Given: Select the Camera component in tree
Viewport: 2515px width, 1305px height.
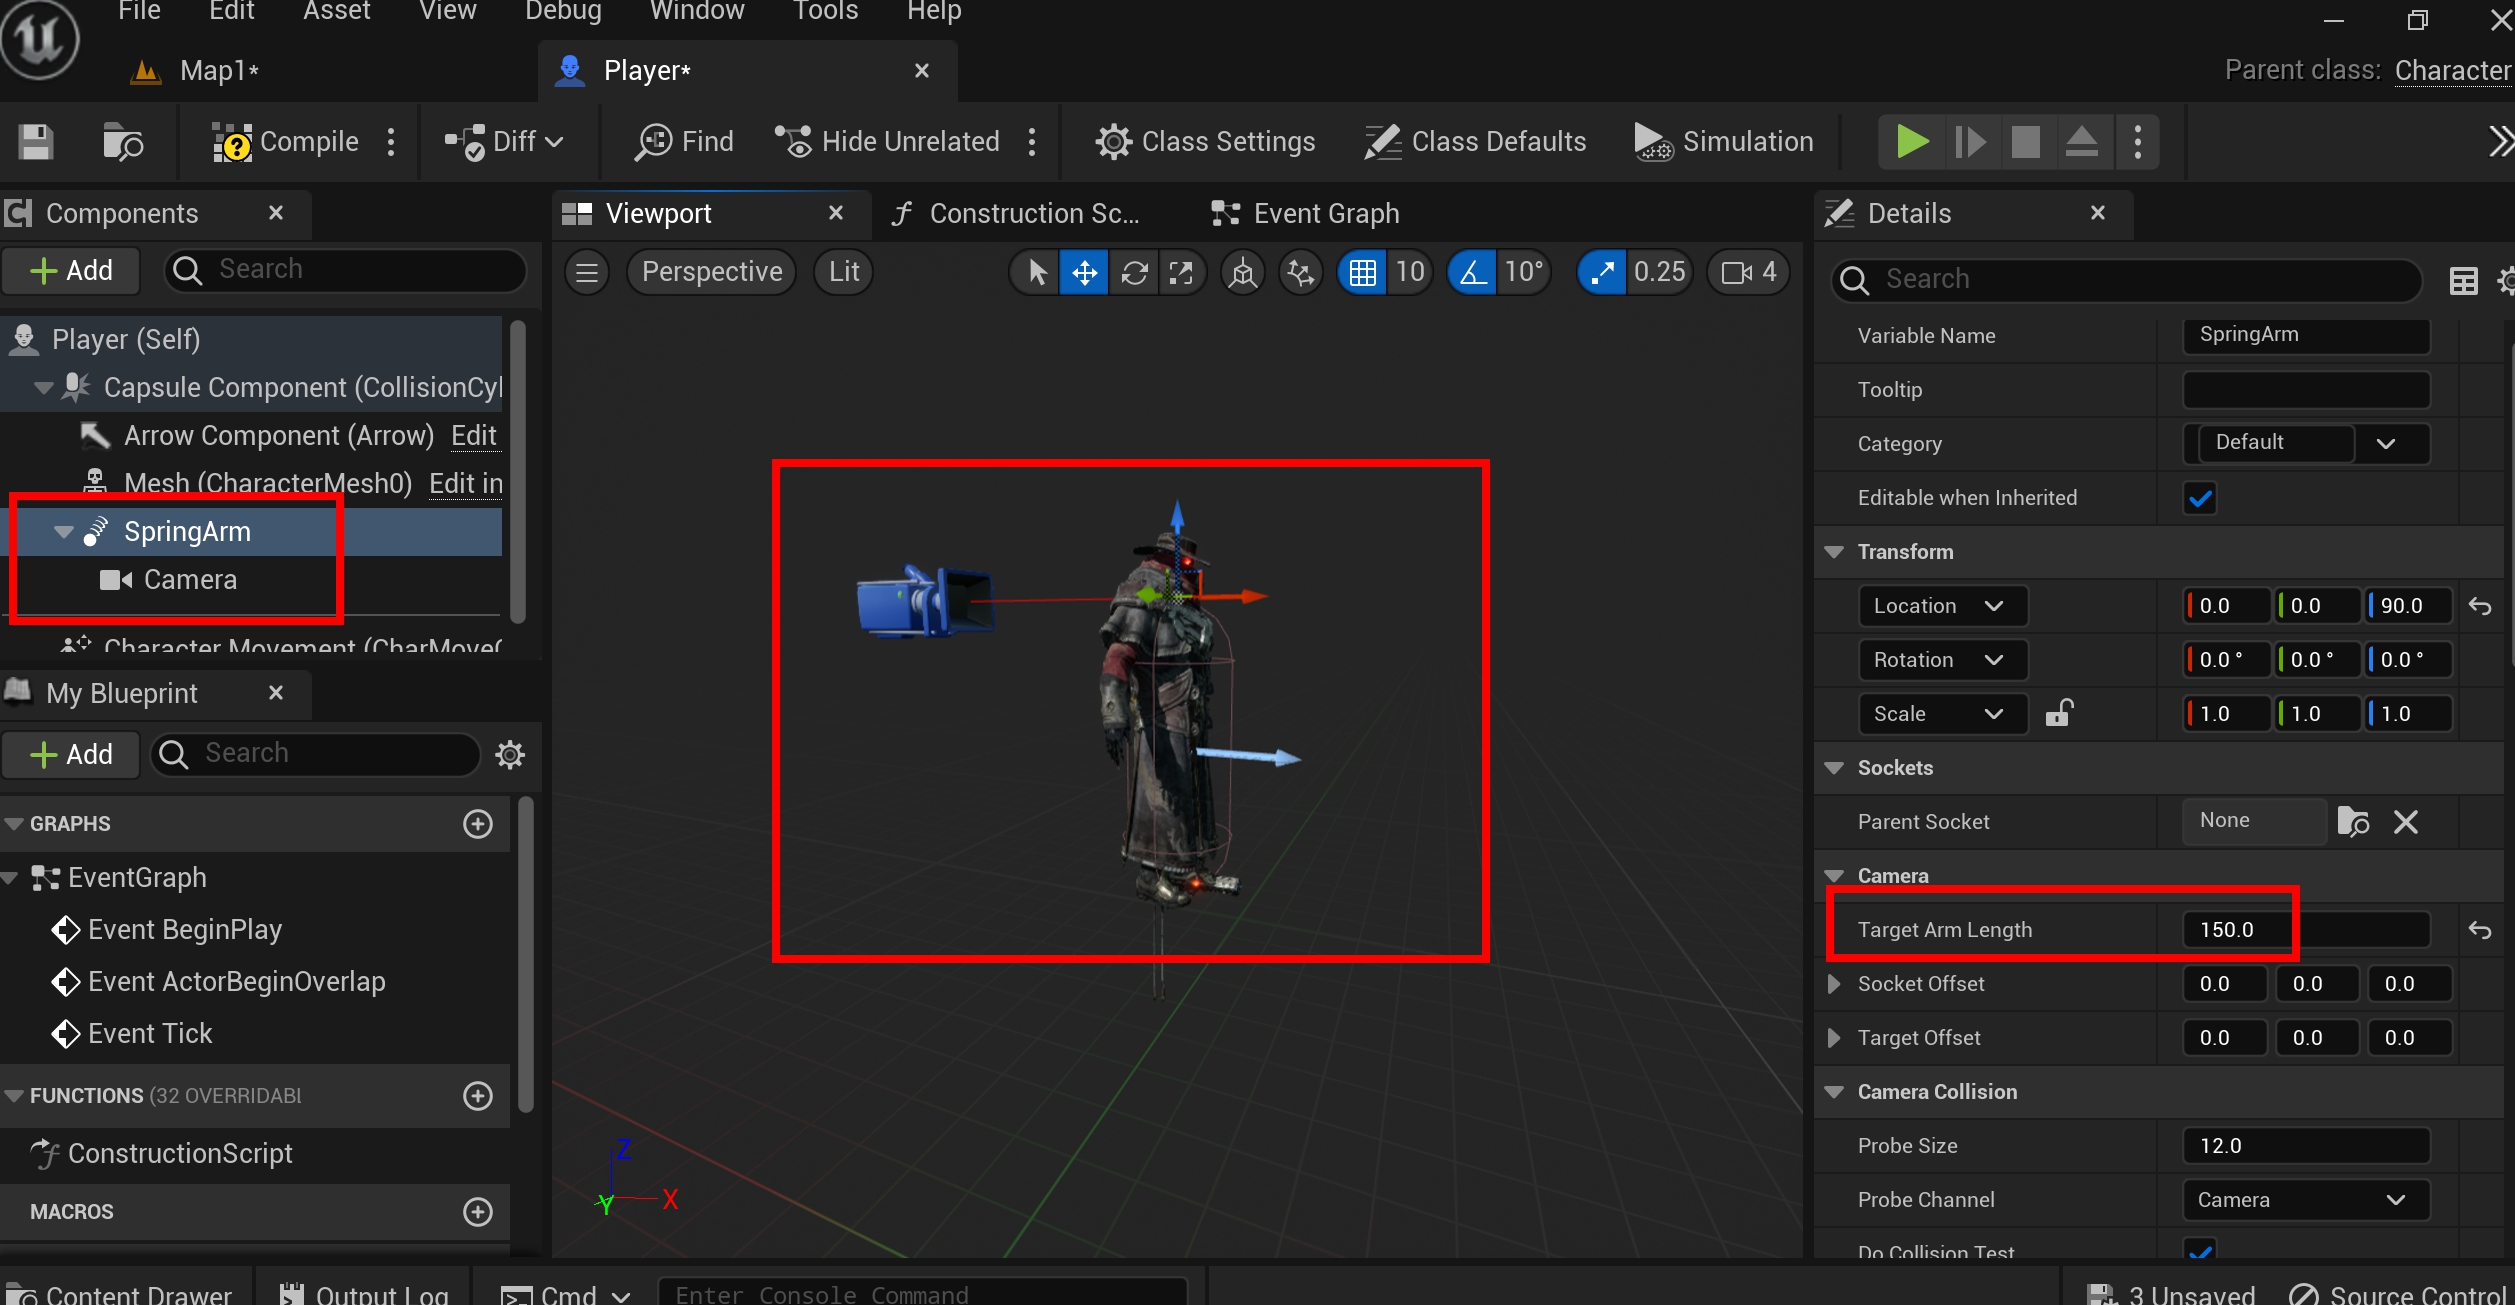Looking at the screenshot, I should coord(190,580).
